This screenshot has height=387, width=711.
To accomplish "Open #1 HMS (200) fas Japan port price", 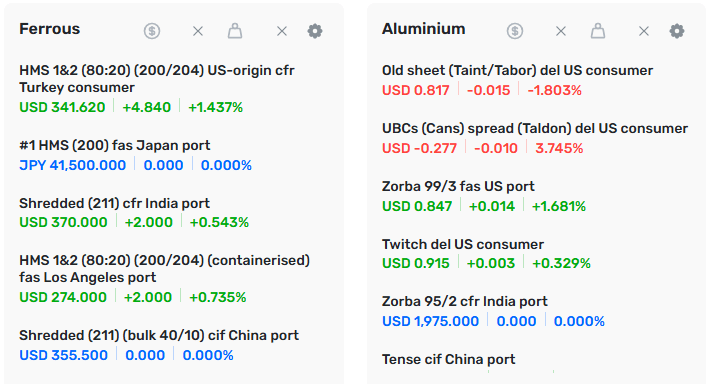I will (115, 145).
